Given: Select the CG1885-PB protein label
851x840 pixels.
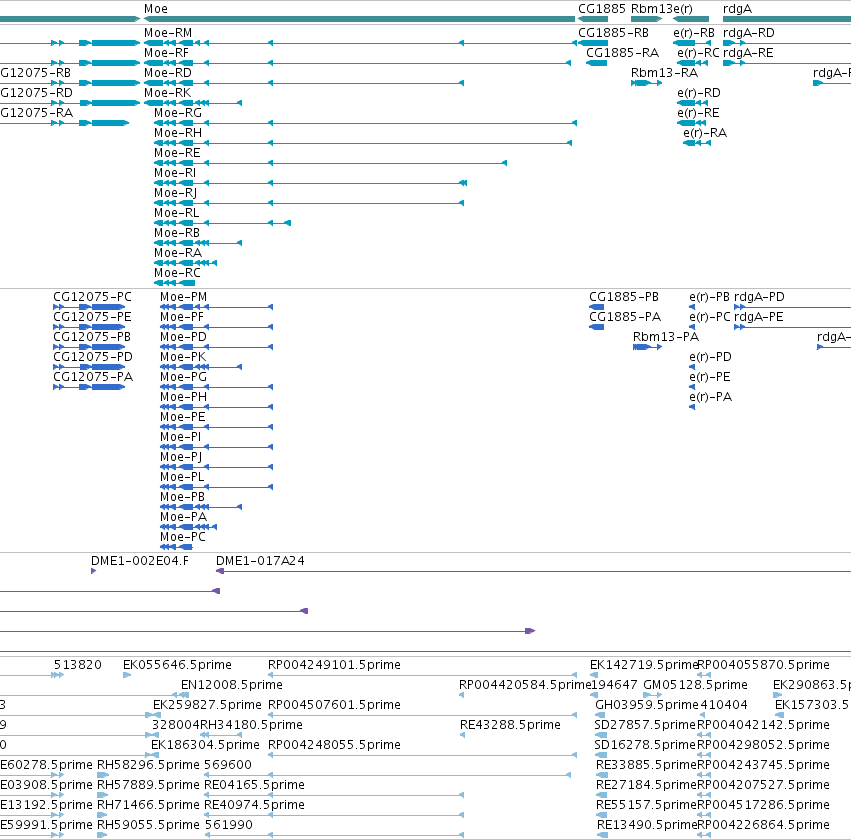Looking at the screenshot, I should point(624,297).
